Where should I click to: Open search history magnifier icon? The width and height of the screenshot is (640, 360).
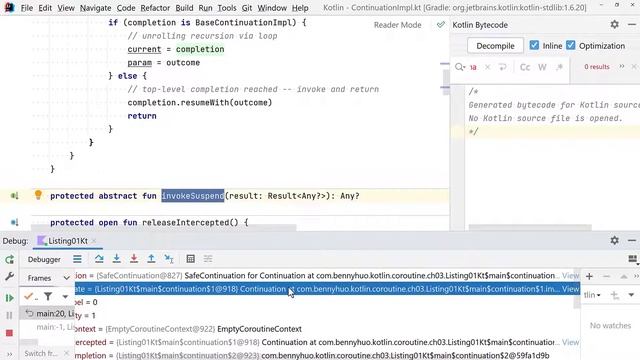click(460, 67)
